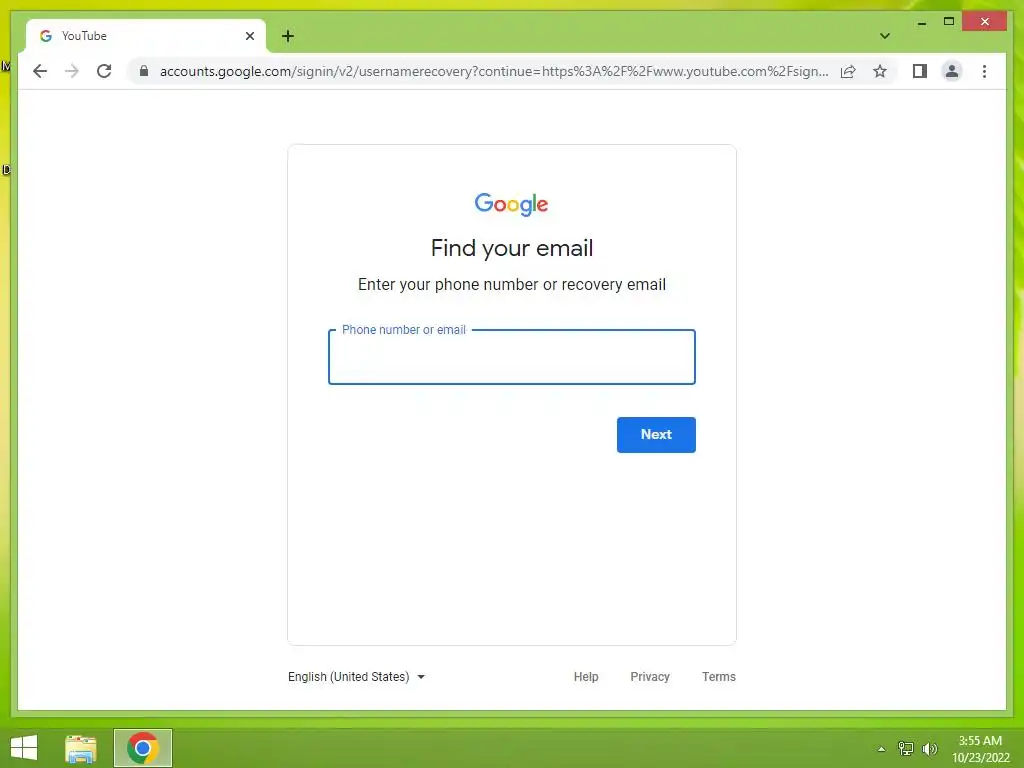Open the English (United States) language dropdown
This screenshot has height=768, width=1024.
pyautogui.click(x=357, y=677)
